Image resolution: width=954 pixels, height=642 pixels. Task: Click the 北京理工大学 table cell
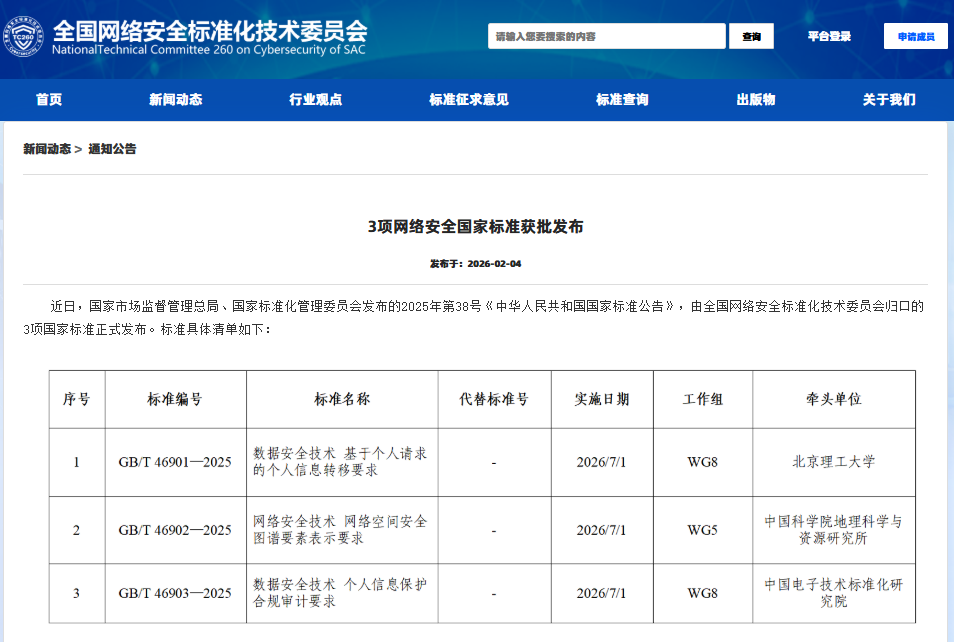(836, 462)
